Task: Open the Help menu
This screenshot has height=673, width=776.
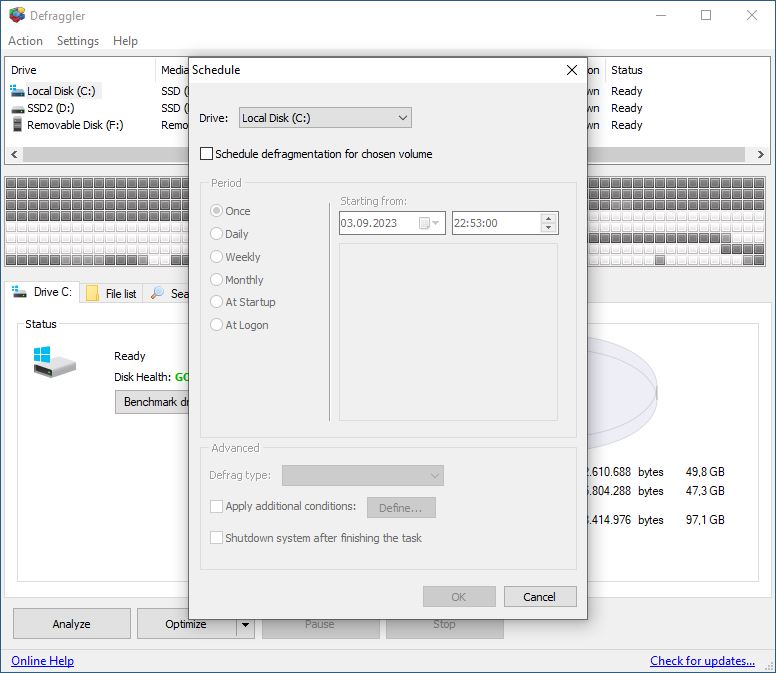Action: point(125,41)
